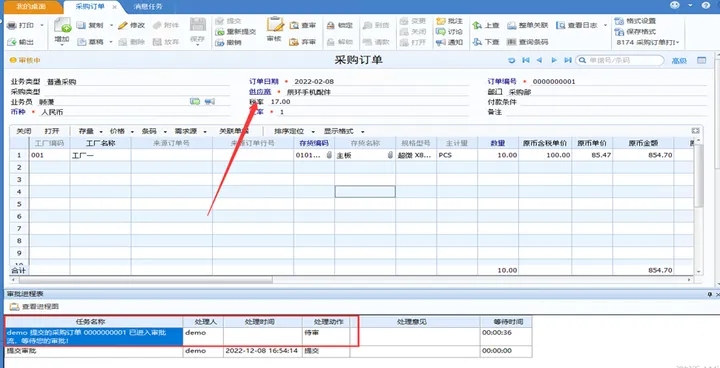Click the 修改 pencil icon
720x368 pixels.
(123, 25)
